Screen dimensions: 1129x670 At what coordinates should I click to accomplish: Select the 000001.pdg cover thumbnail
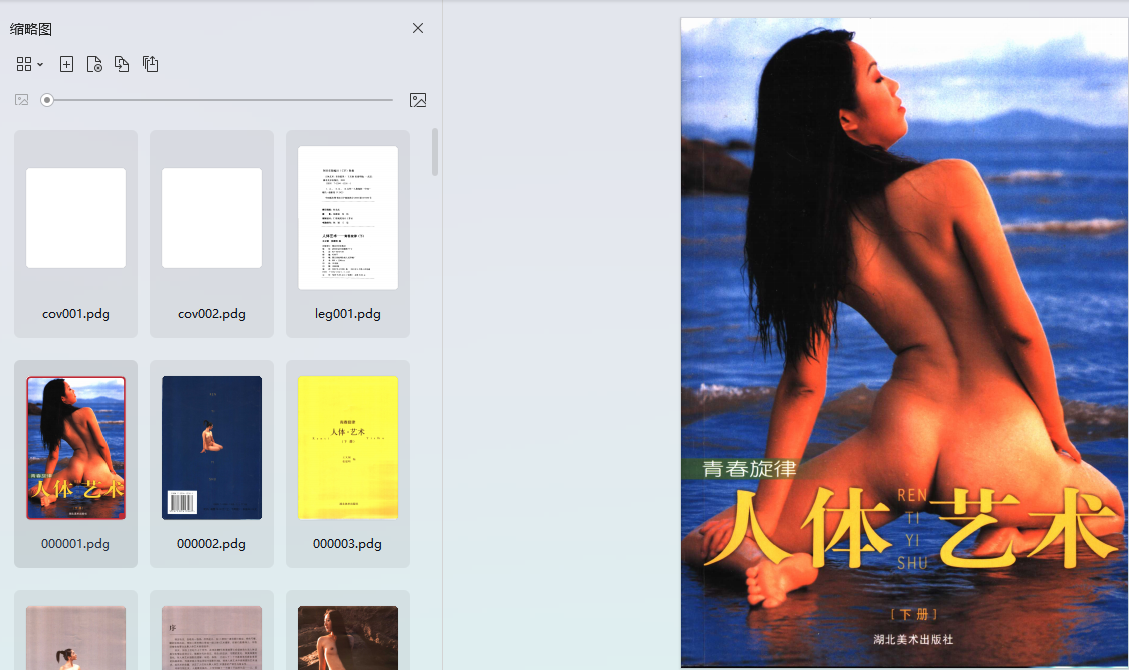[76, 448]
